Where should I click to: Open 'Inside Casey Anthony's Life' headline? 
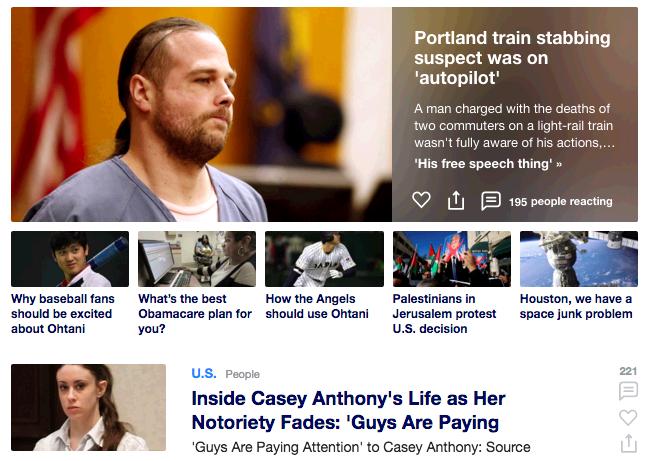tap(348, 410)
